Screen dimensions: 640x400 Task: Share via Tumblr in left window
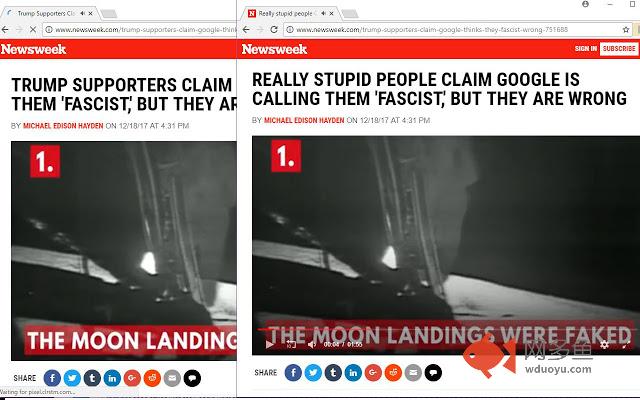(x=92, y=378)
